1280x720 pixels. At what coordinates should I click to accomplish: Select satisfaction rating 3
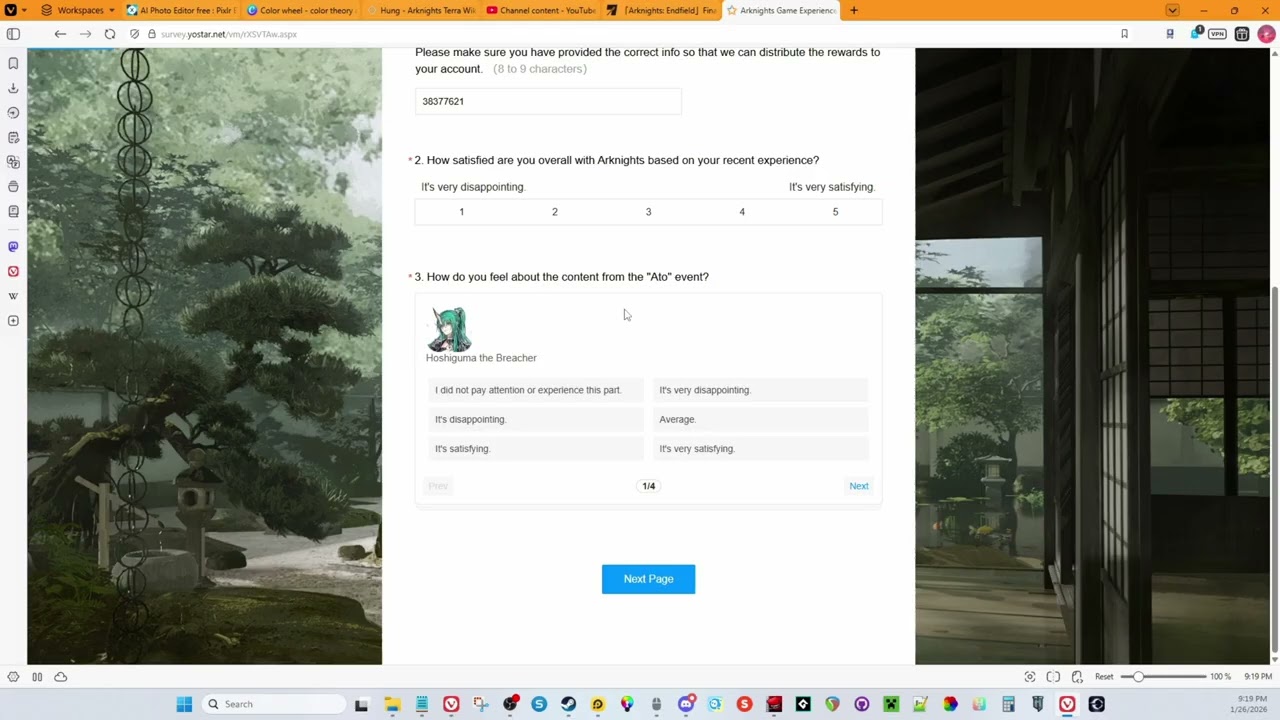[648, 212]
